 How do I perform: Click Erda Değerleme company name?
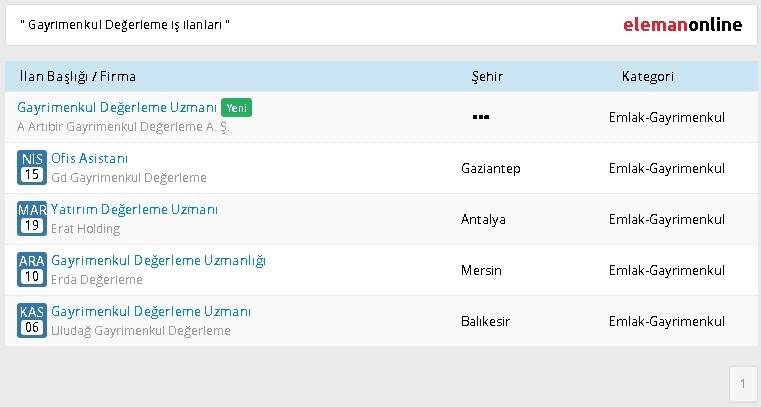97,280
